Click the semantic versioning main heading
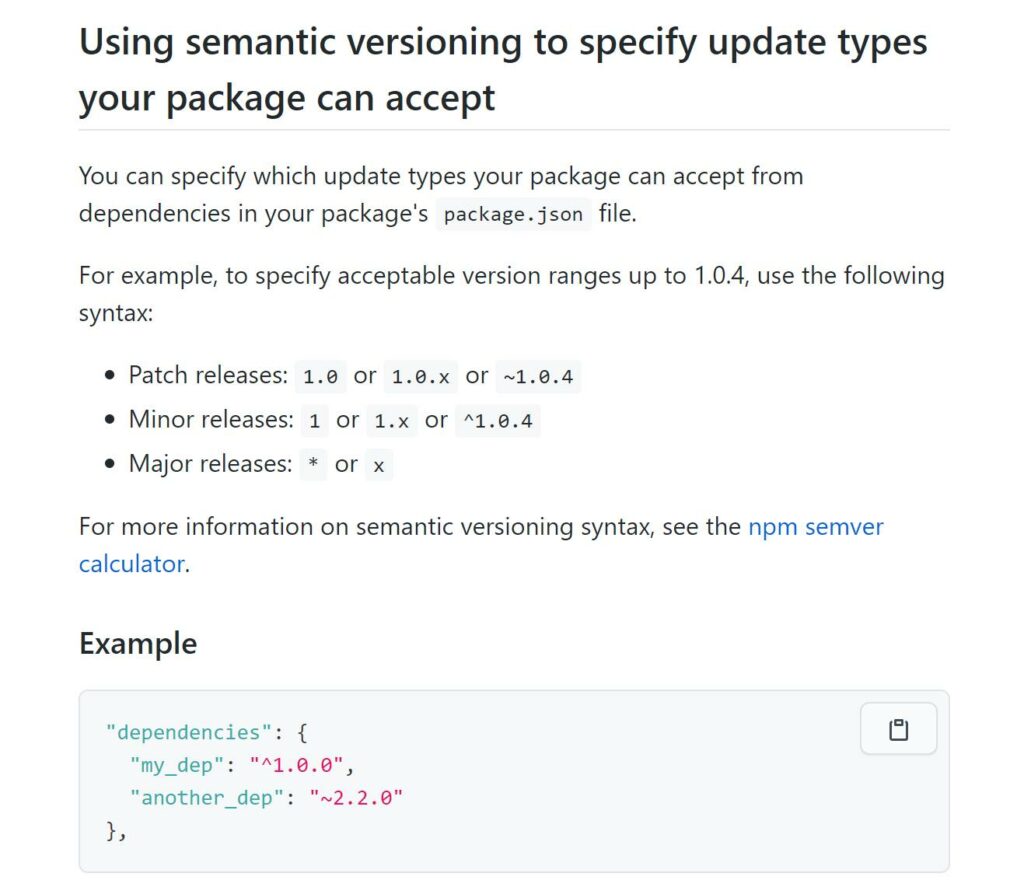The width and height of the screenshot is (1024, 894). (502, 70)
